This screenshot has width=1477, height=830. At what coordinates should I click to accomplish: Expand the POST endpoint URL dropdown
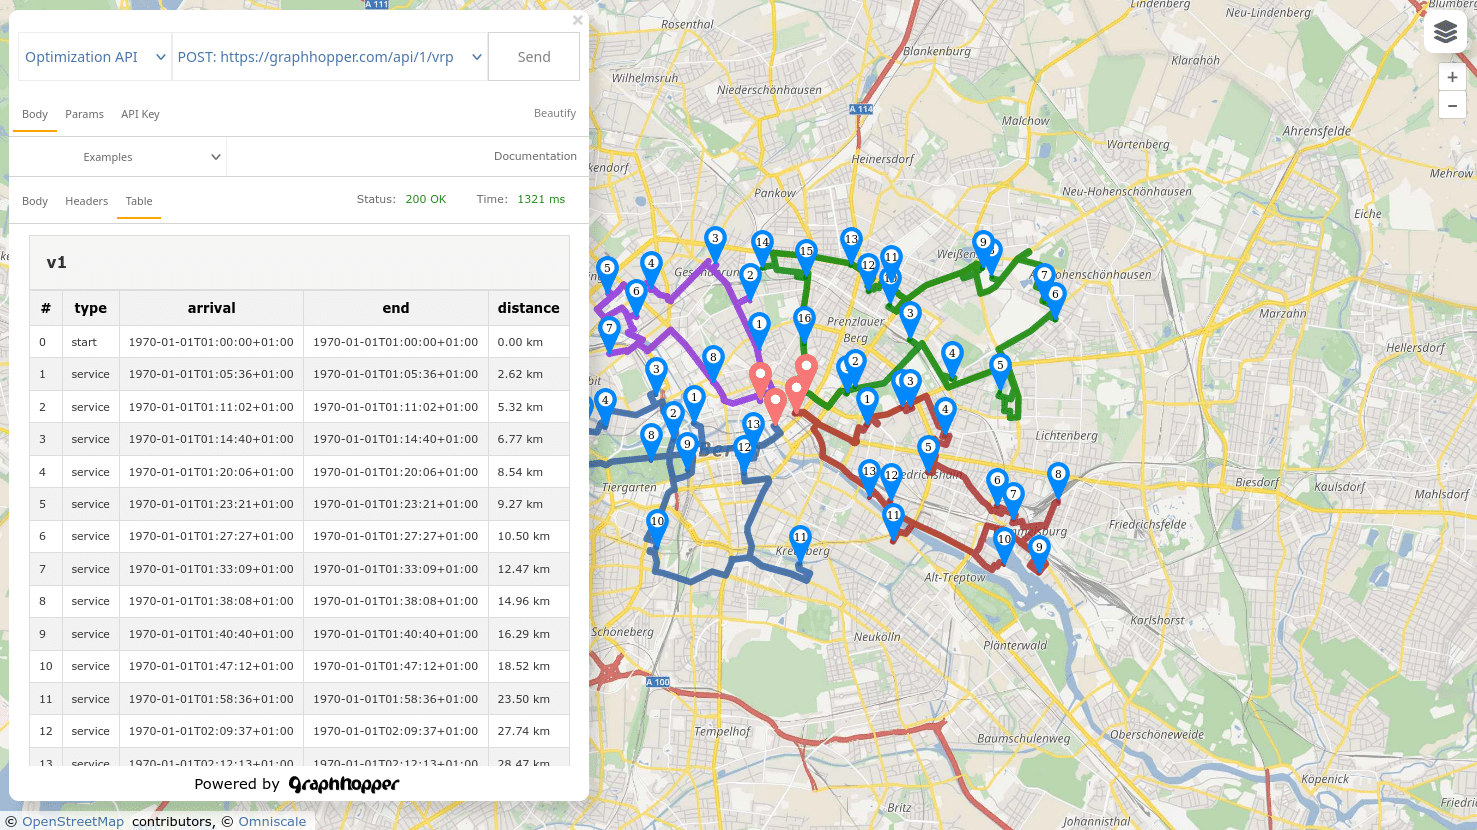click(330, 57)
